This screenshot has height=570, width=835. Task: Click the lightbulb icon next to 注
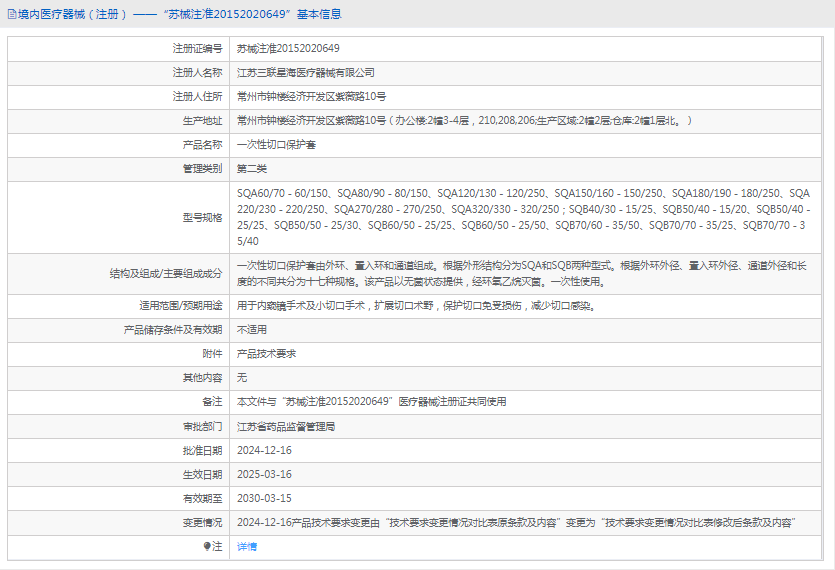click(x=207, y=547)
